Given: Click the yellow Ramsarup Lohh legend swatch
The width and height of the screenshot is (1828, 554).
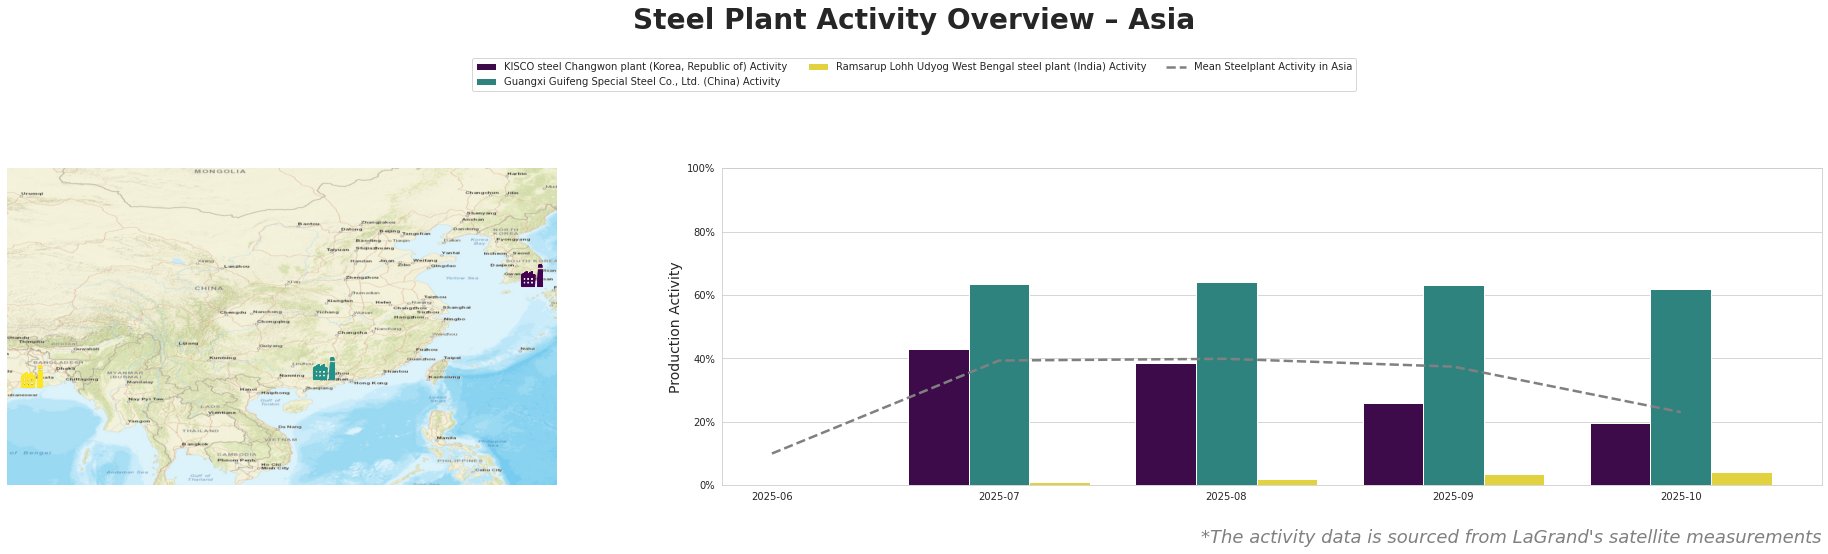Looking at the screenshot, I should point(818,67).
